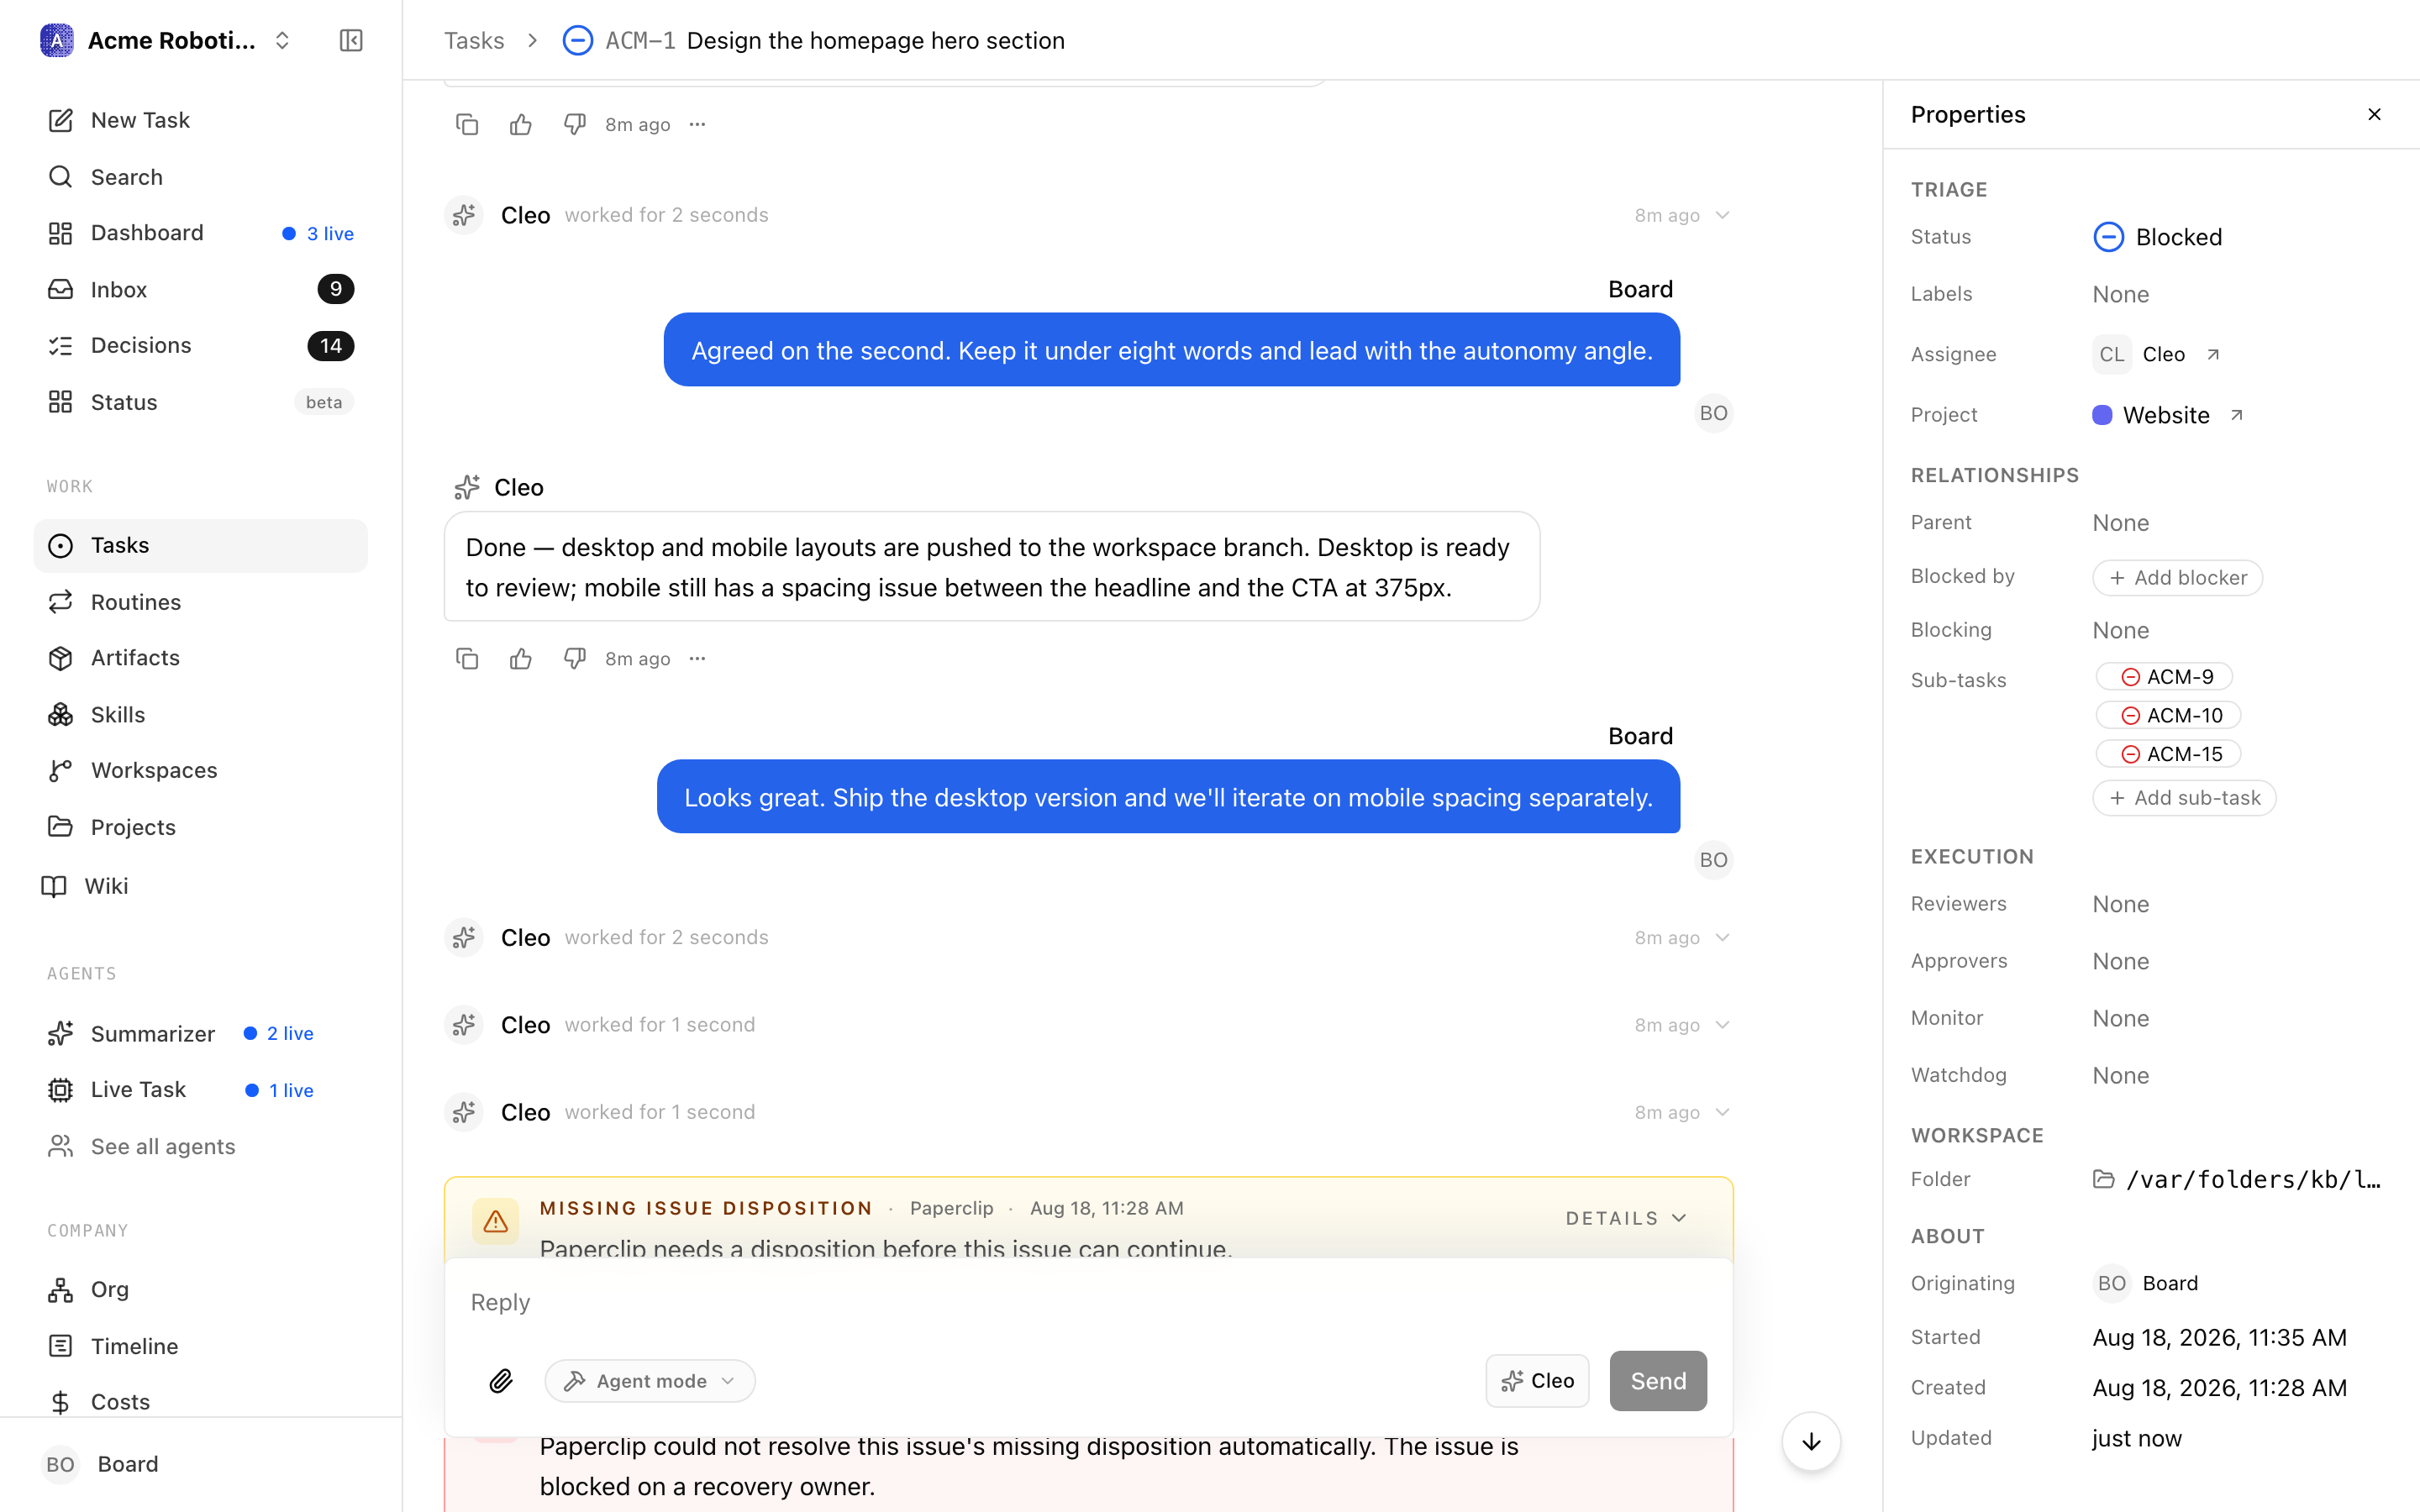Open the Inbox with 9 items

pos(200,289)
